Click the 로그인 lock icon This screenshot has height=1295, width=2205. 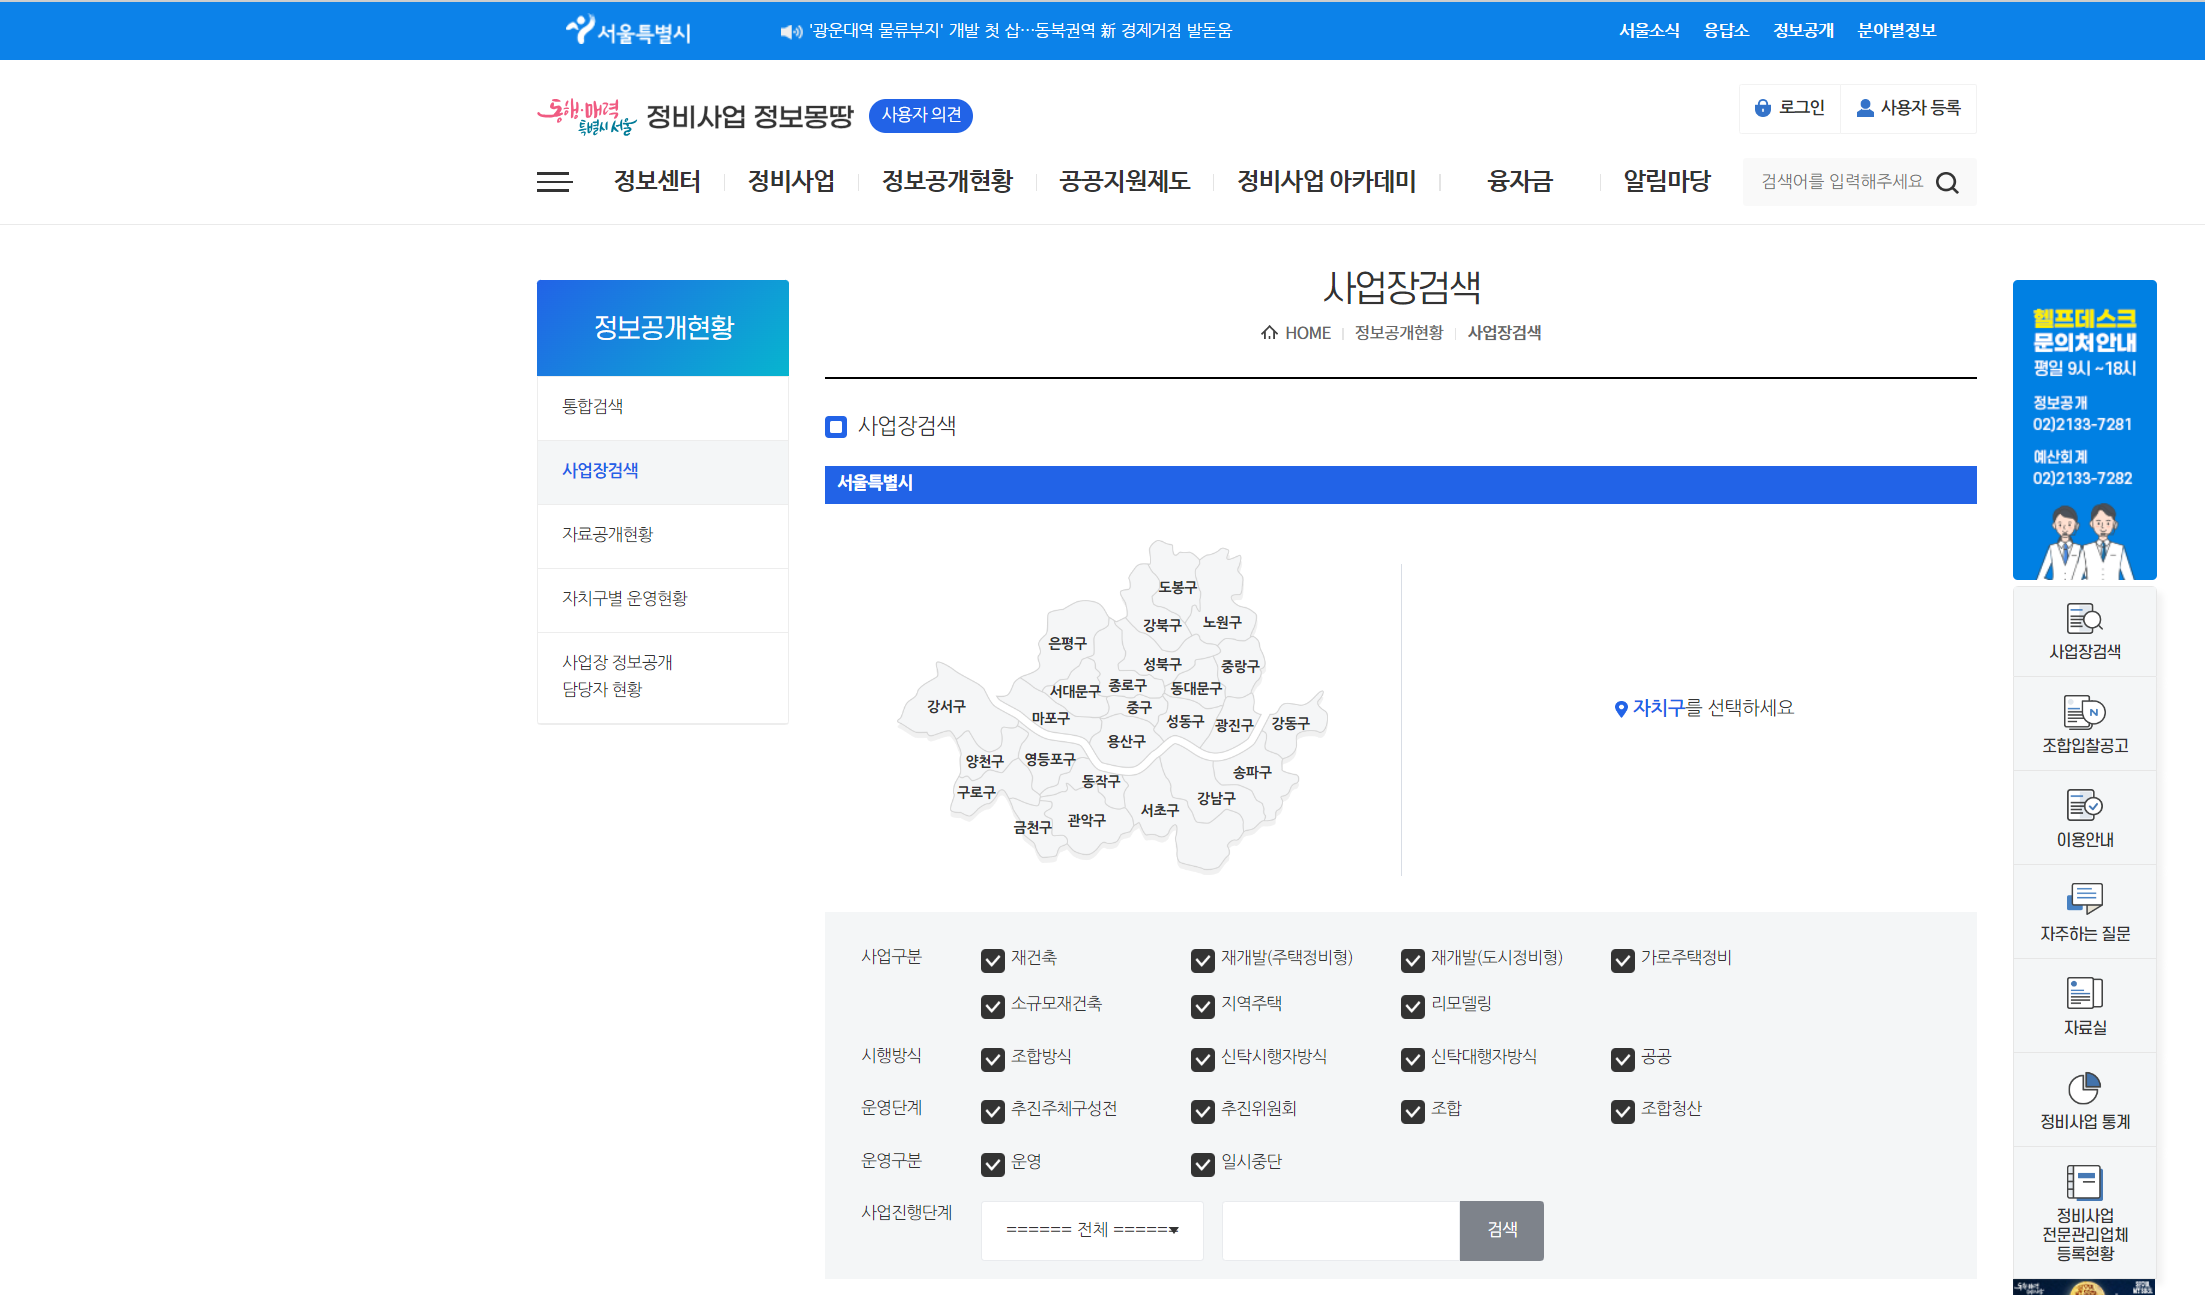pyautogui.click(x=1763, y=108)
